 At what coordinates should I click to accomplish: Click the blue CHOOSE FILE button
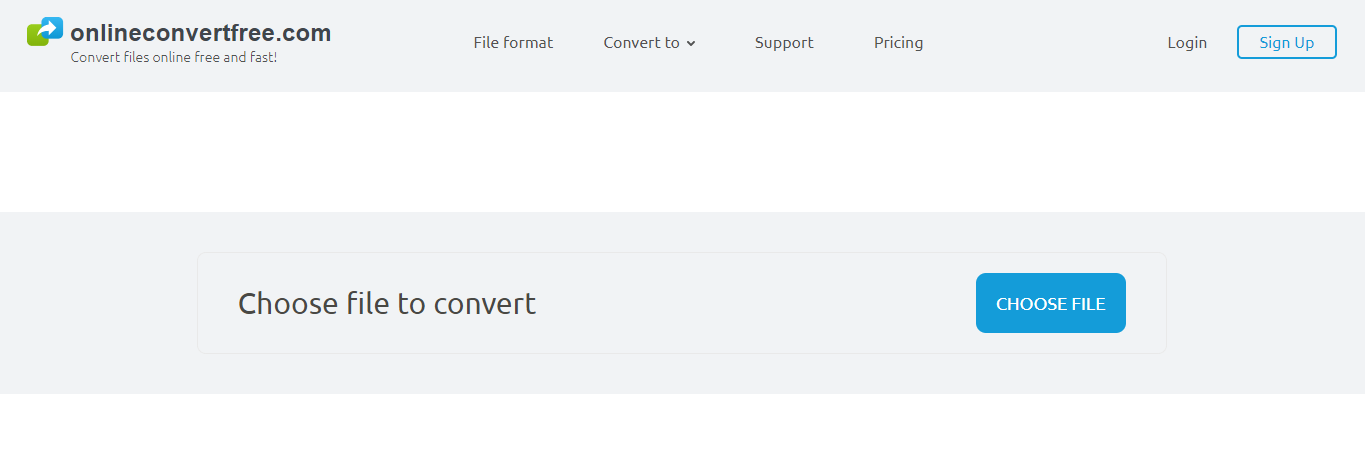(1050, 303)
